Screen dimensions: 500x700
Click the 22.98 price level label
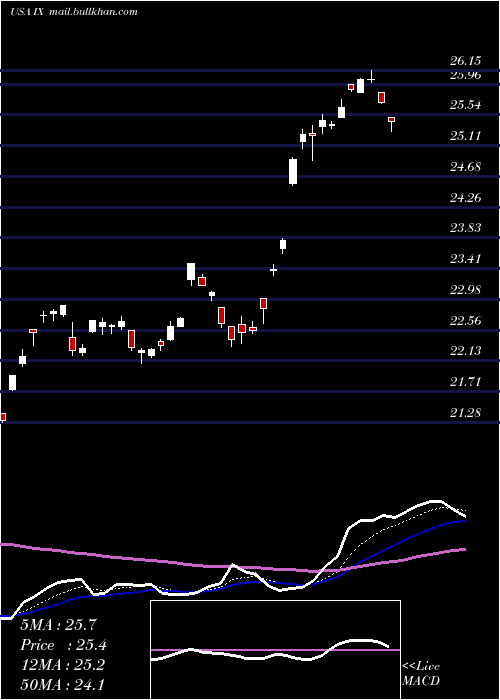(x=466, y=290)
